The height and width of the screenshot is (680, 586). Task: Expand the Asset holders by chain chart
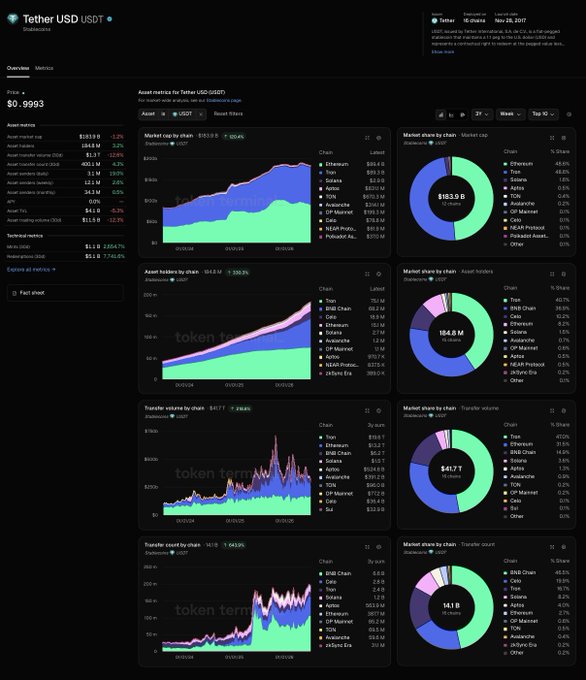tap(367, 274)
